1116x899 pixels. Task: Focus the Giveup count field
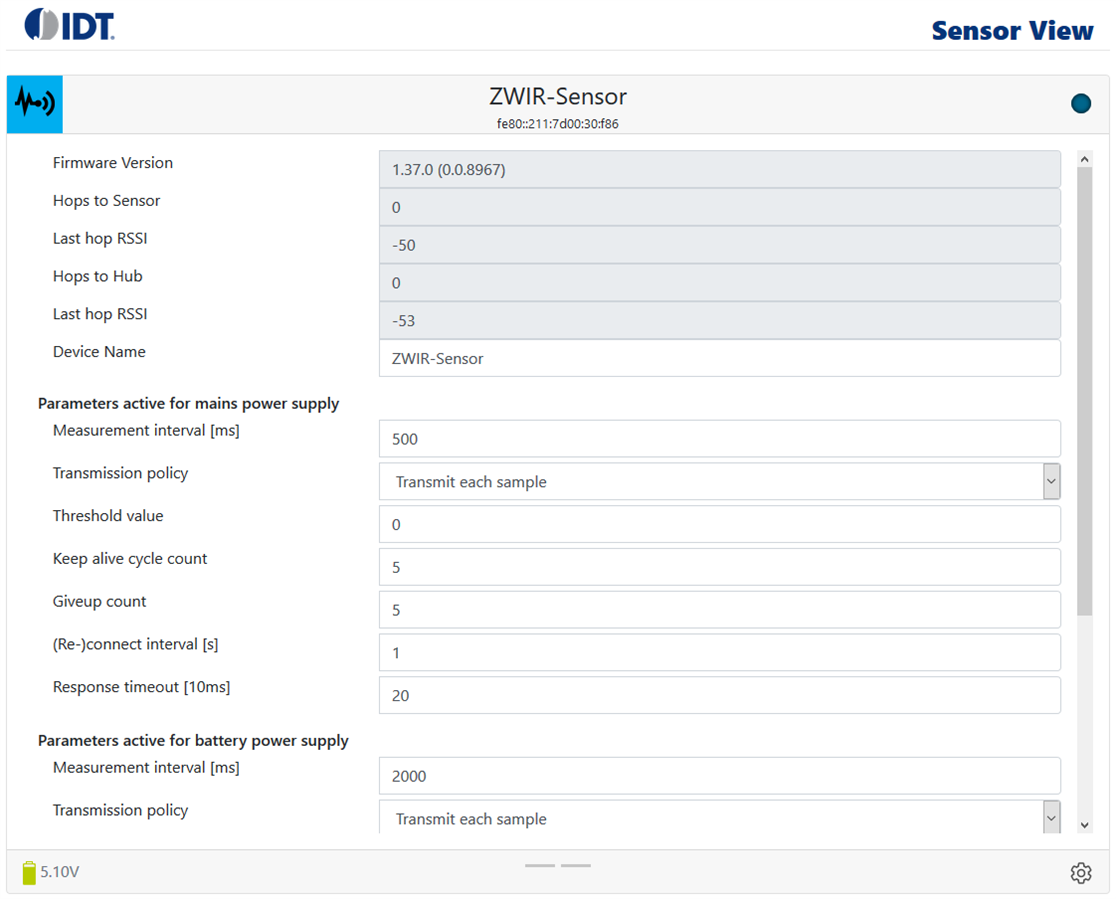click(x=719, y=610)
